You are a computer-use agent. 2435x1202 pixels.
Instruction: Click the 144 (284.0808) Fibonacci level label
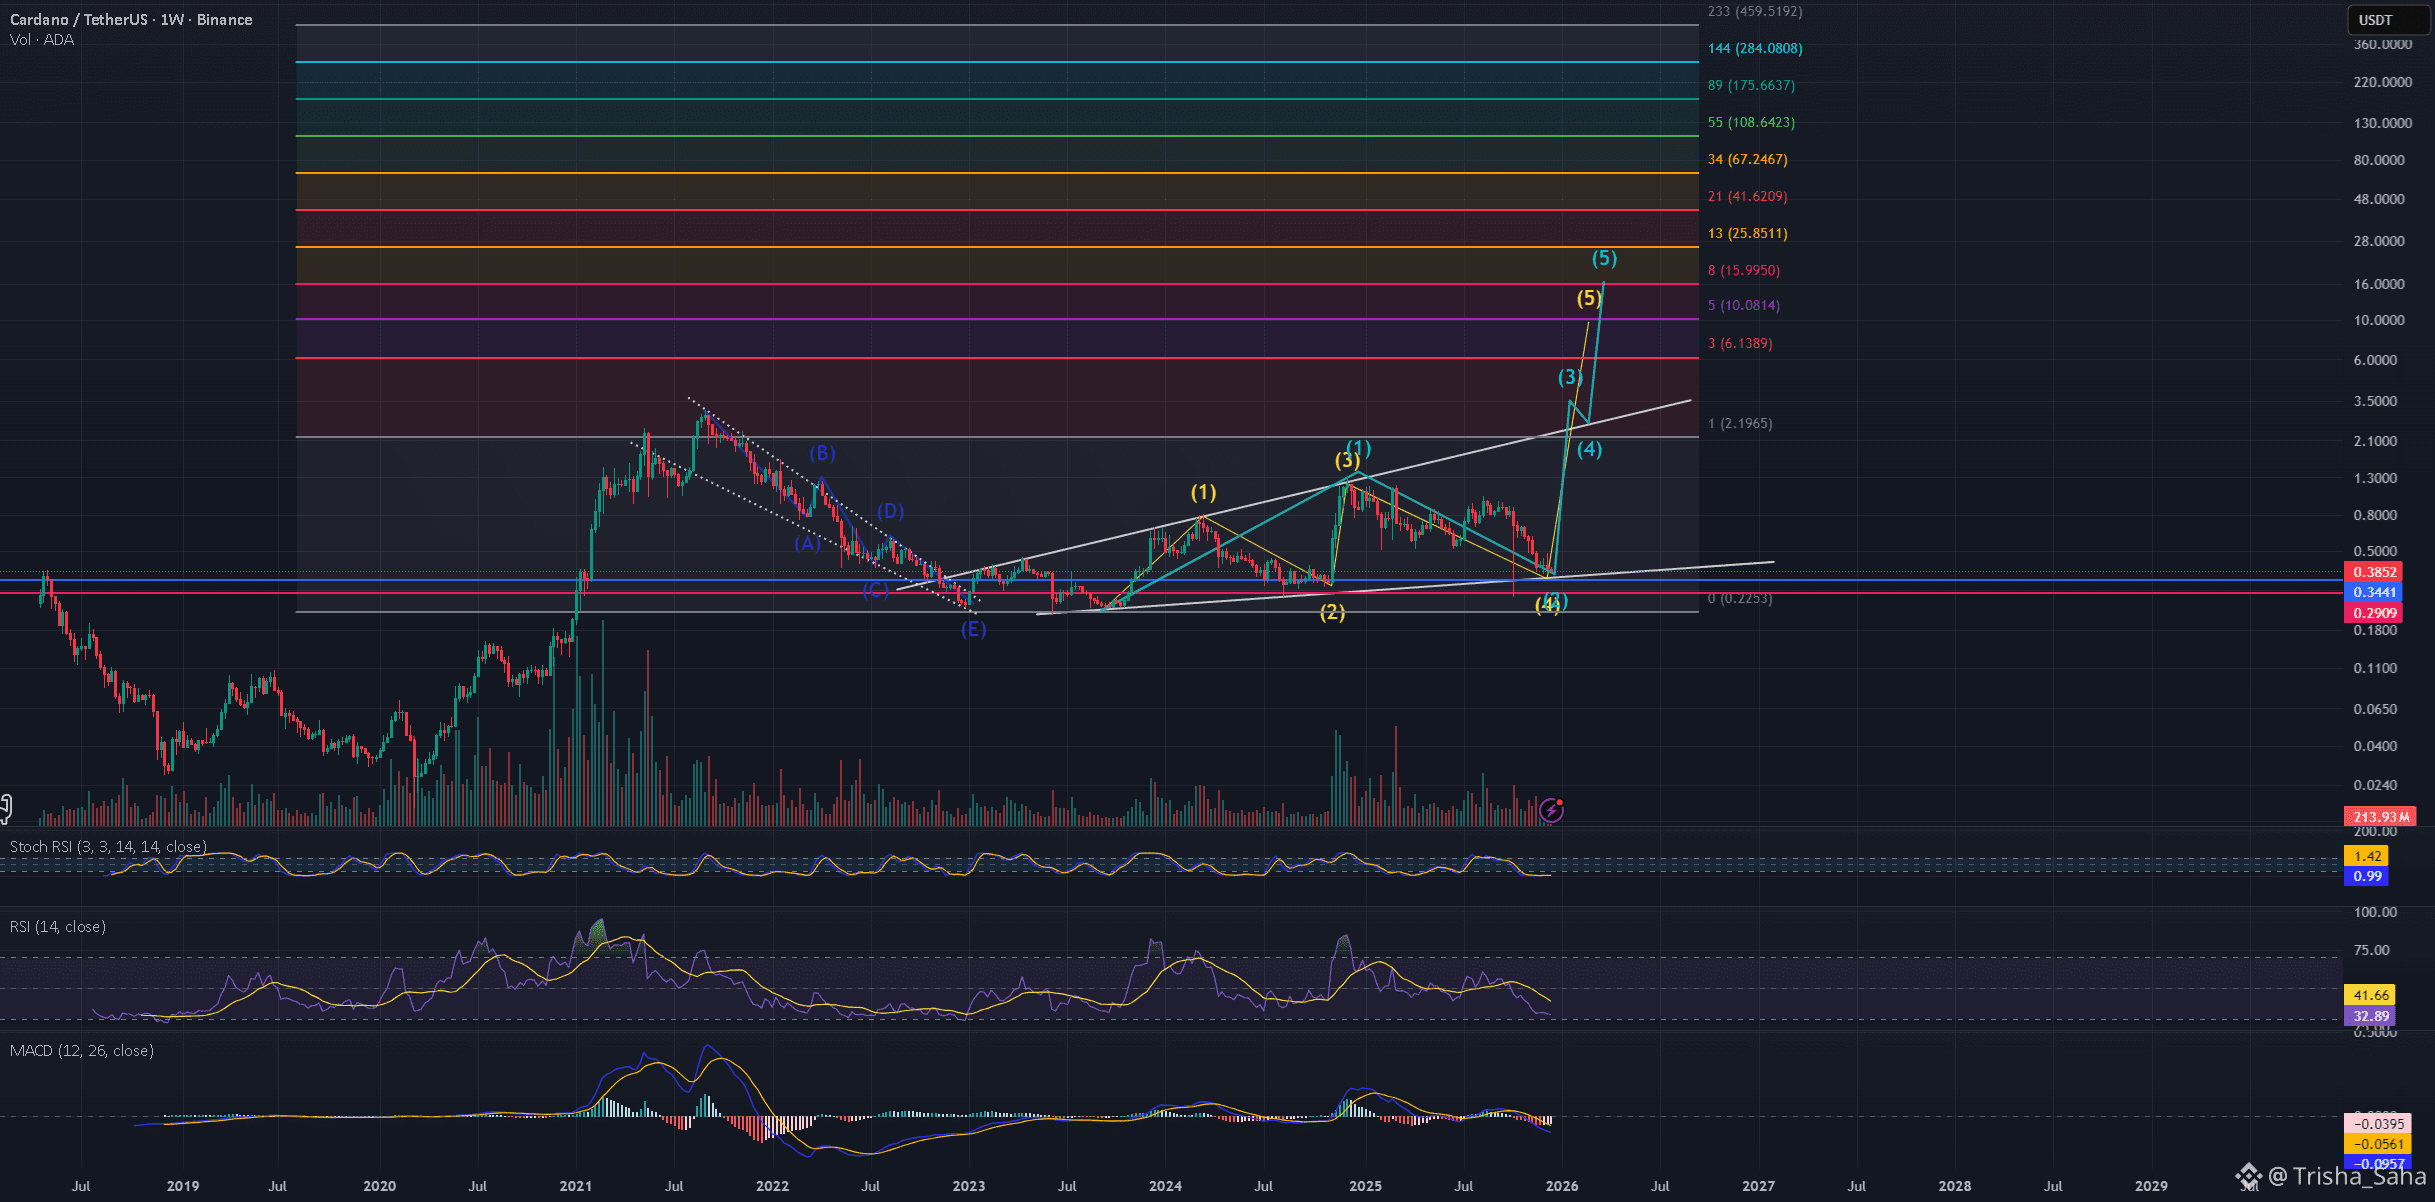1755,48
